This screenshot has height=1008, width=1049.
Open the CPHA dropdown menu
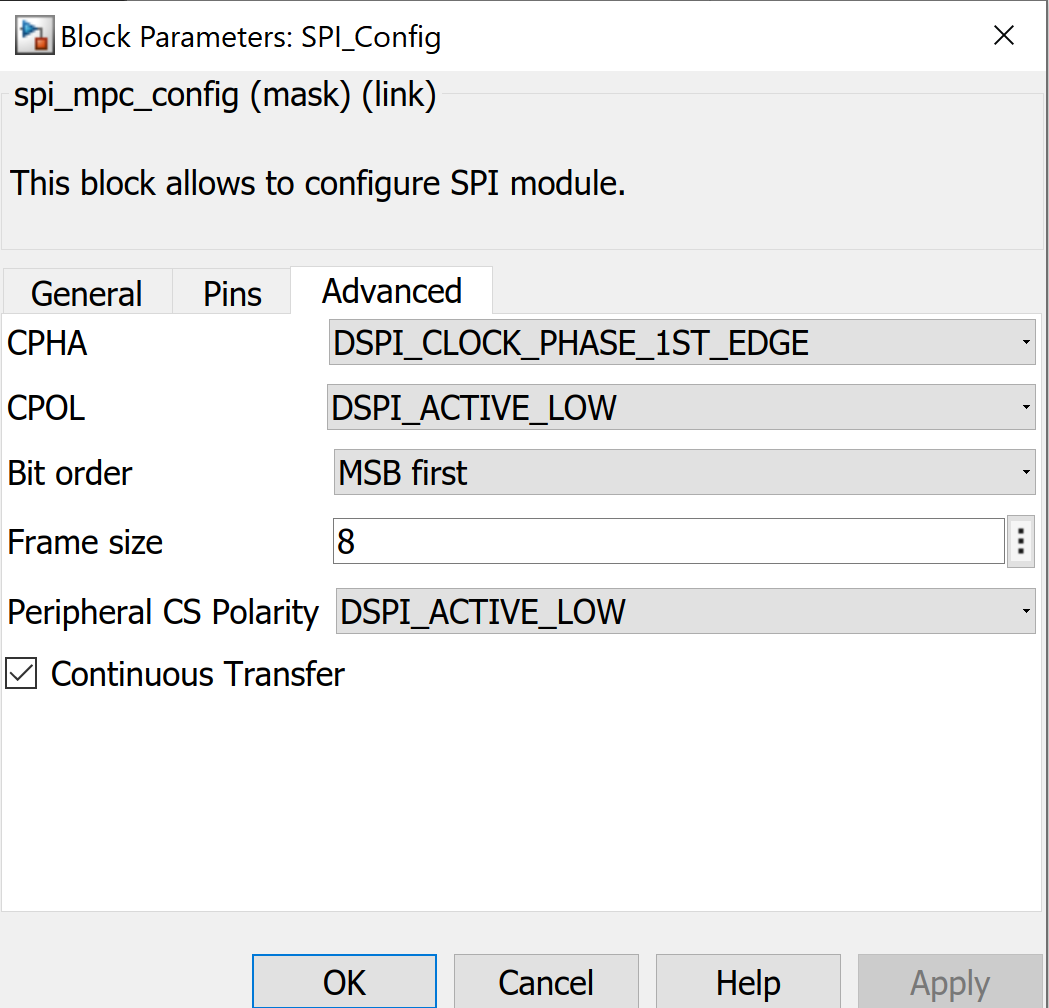680,342
